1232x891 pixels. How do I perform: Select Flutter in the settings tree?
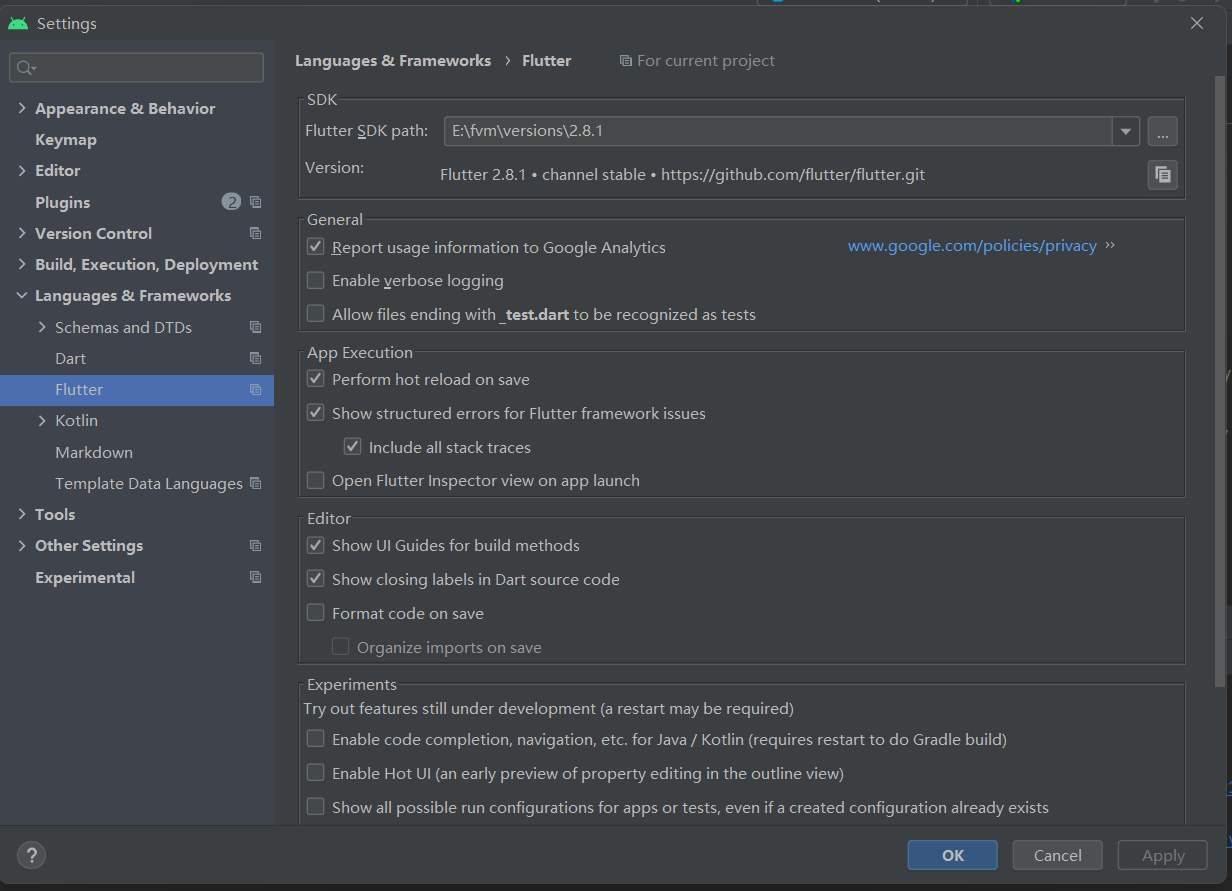(137, 390)
